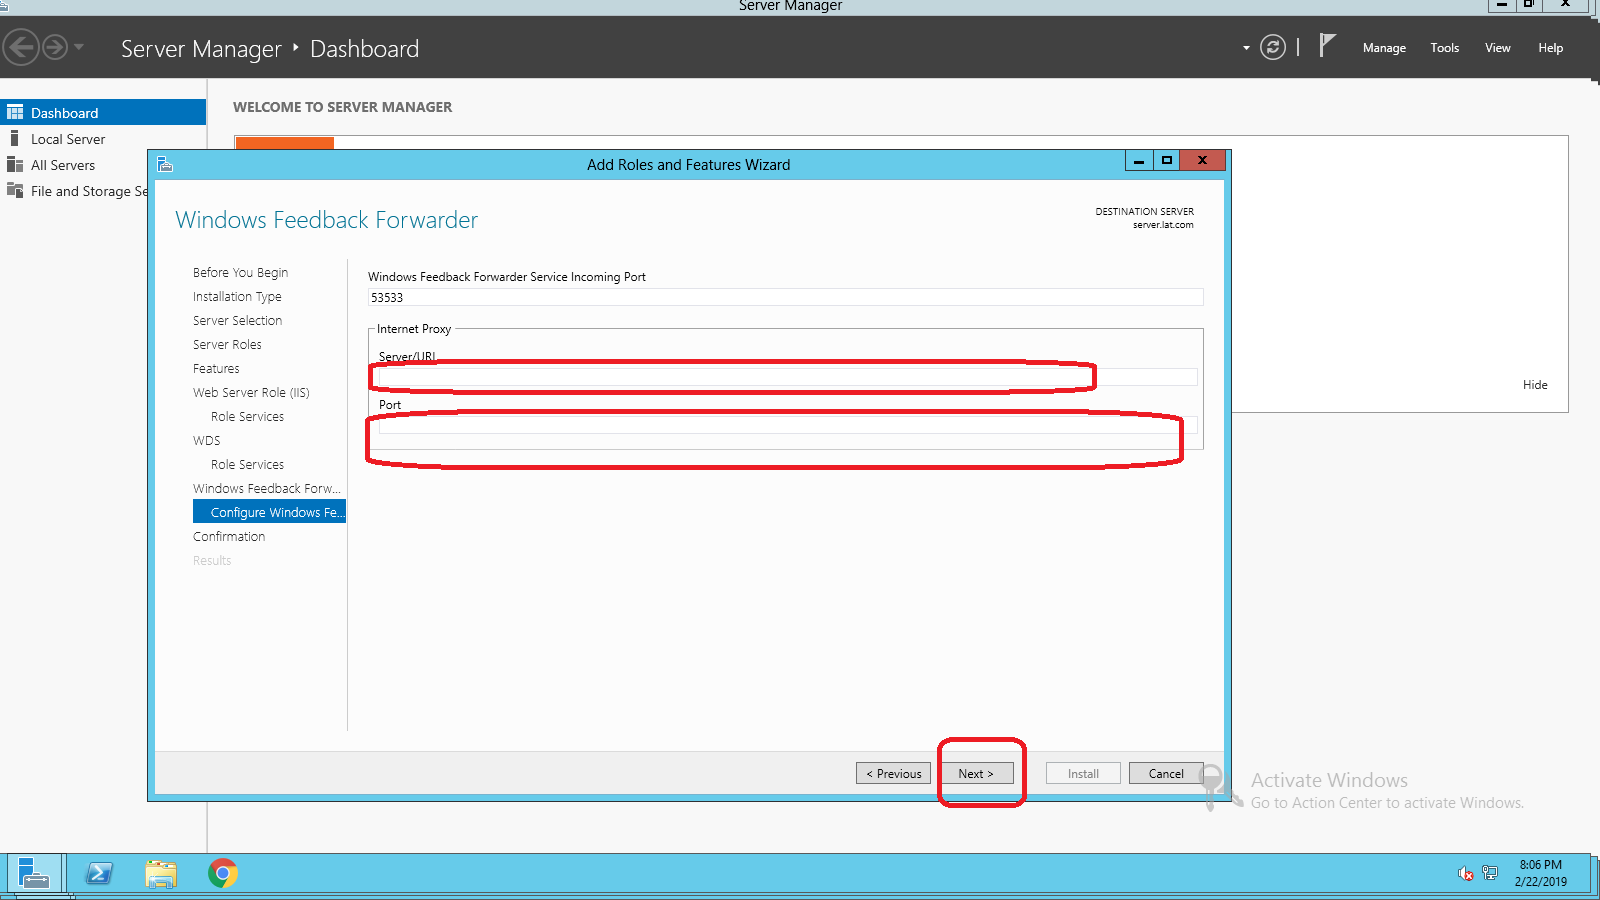Expand the navigation history dropdown arrow

[79, 47]
